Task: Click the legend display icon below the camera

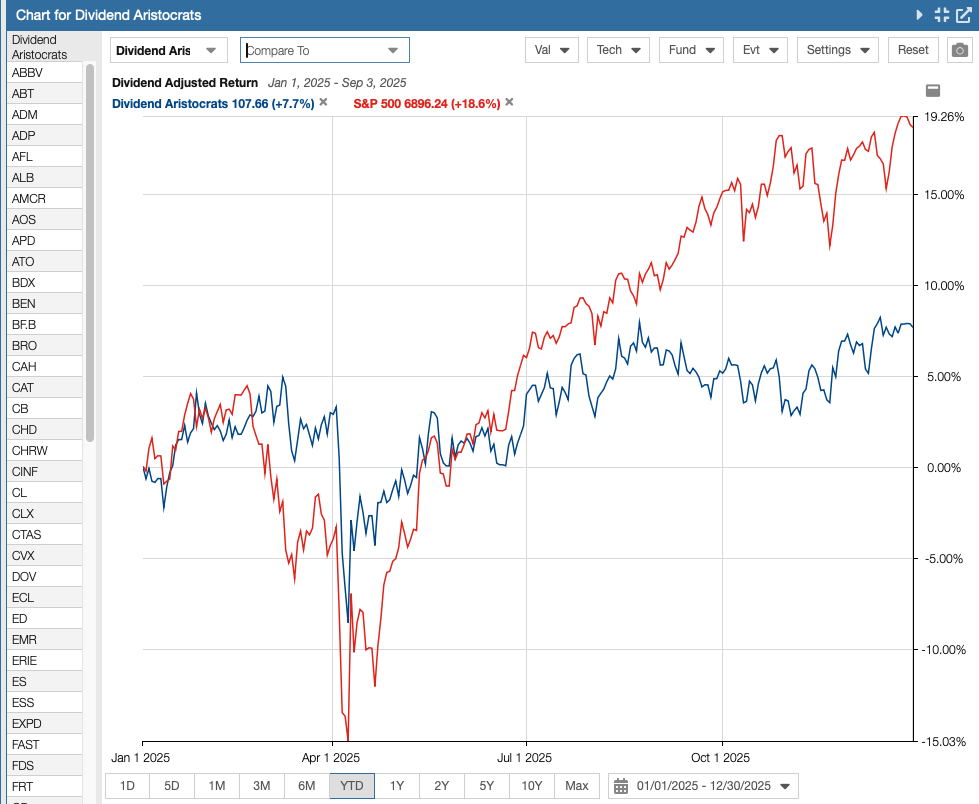Action: coord(933,90)
